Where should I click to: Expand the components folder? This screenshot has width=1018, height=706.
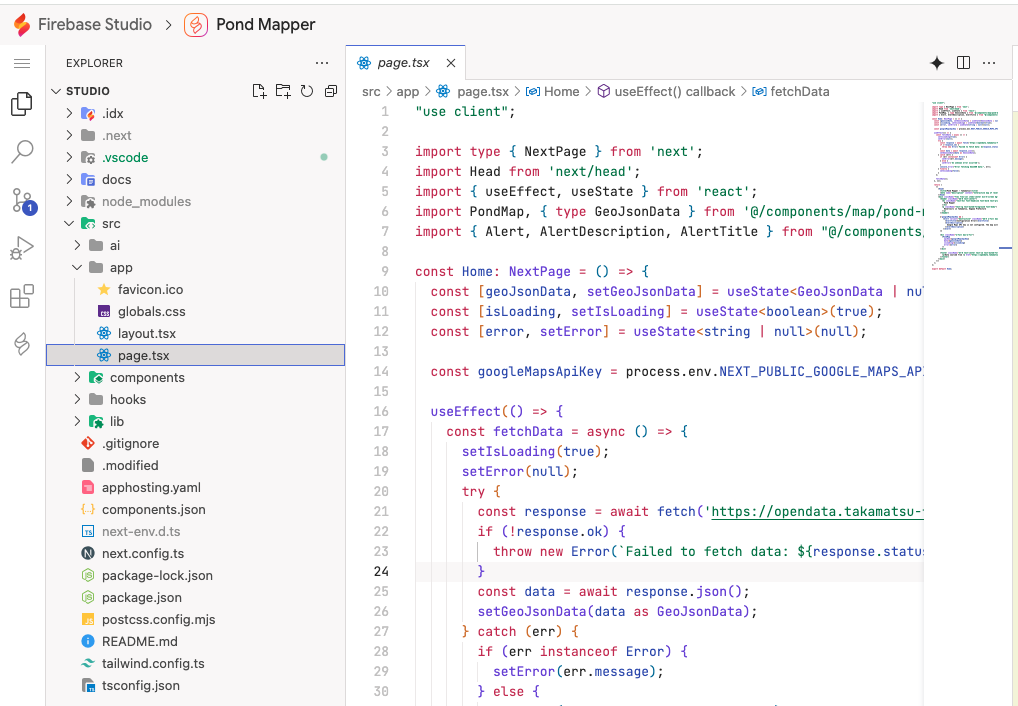(77, 377)
